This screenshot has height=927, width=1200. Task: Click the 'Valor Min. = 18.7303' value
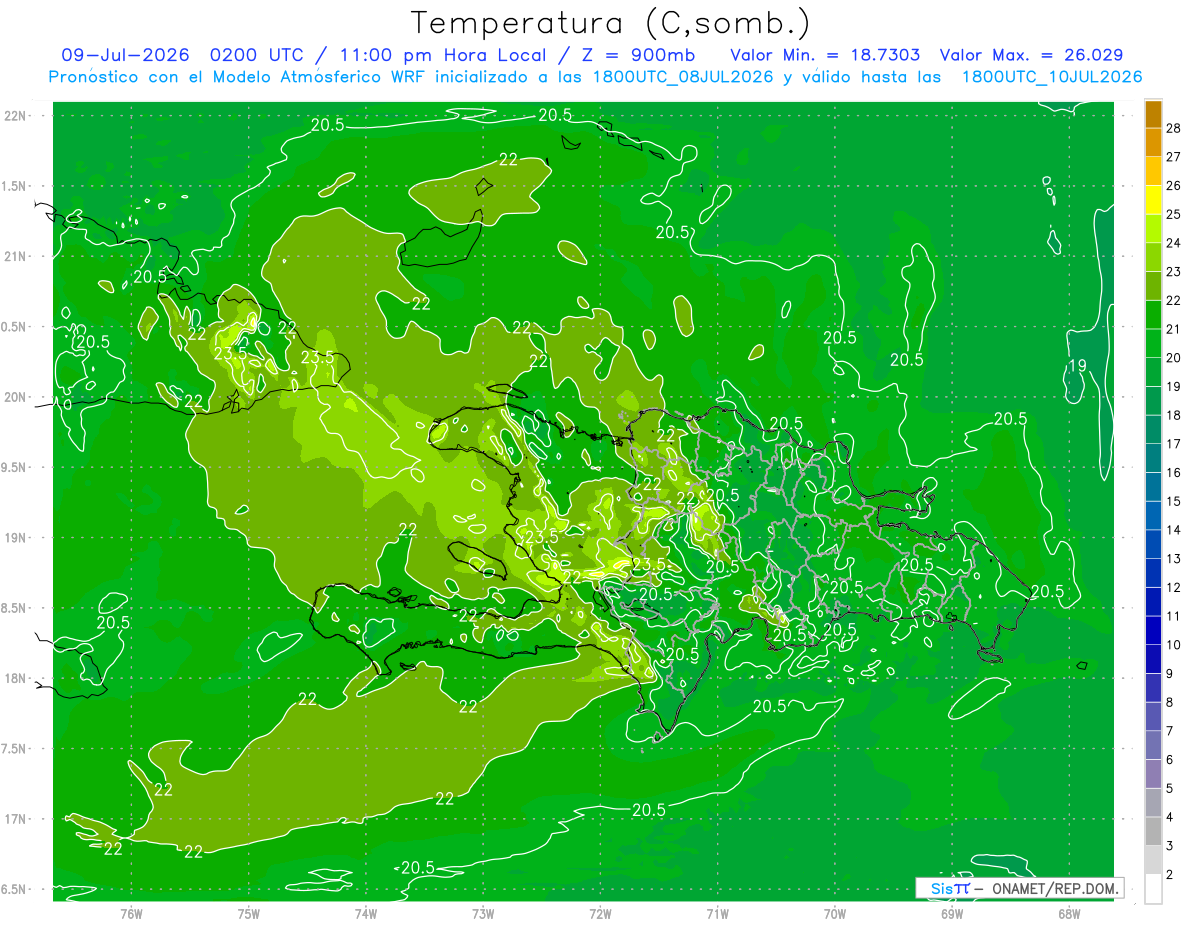[825, 55]
